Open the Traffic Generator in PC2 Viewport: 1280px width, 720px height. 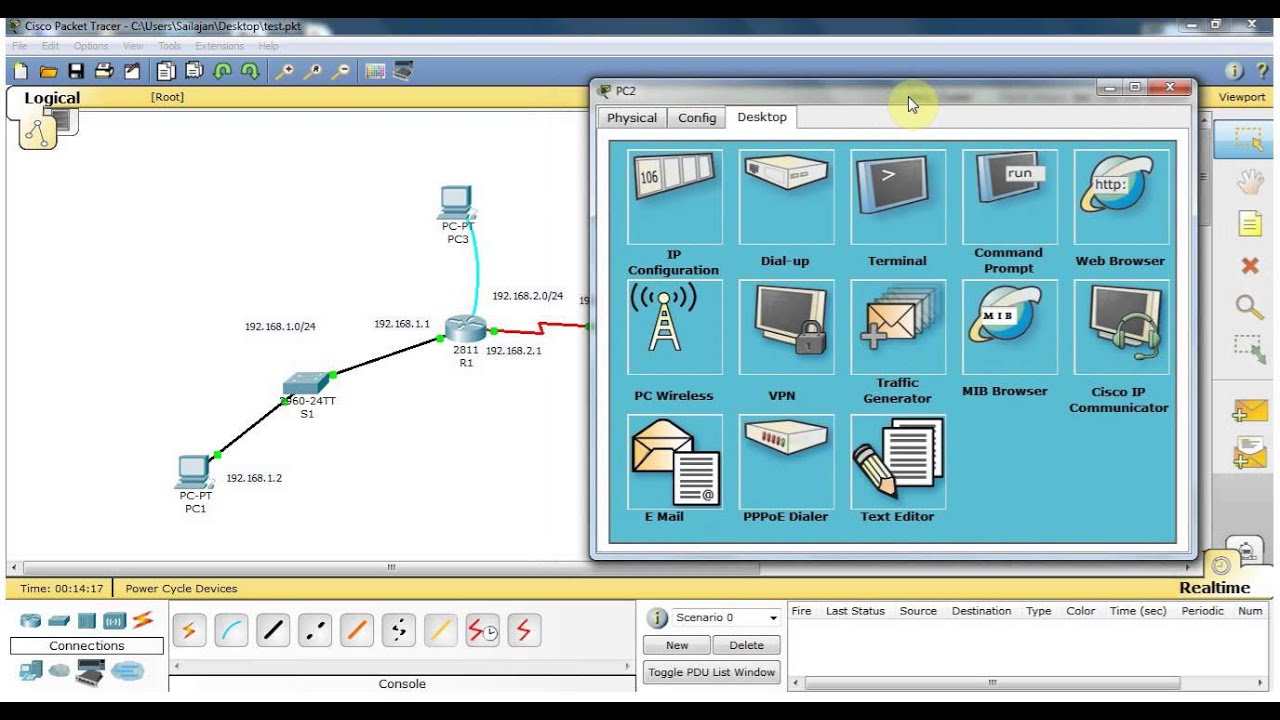click(x=898, y=327)
